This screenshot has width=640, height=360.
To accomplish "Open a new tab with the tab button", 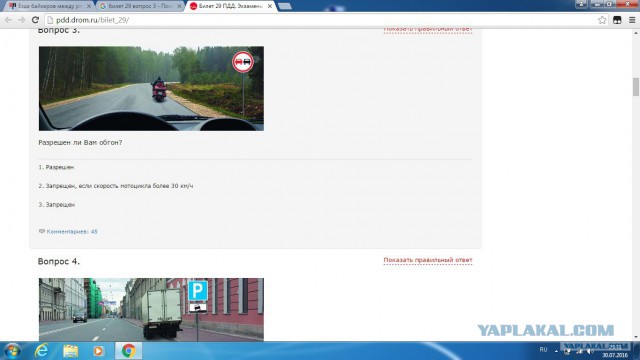I will click(284, 6).
